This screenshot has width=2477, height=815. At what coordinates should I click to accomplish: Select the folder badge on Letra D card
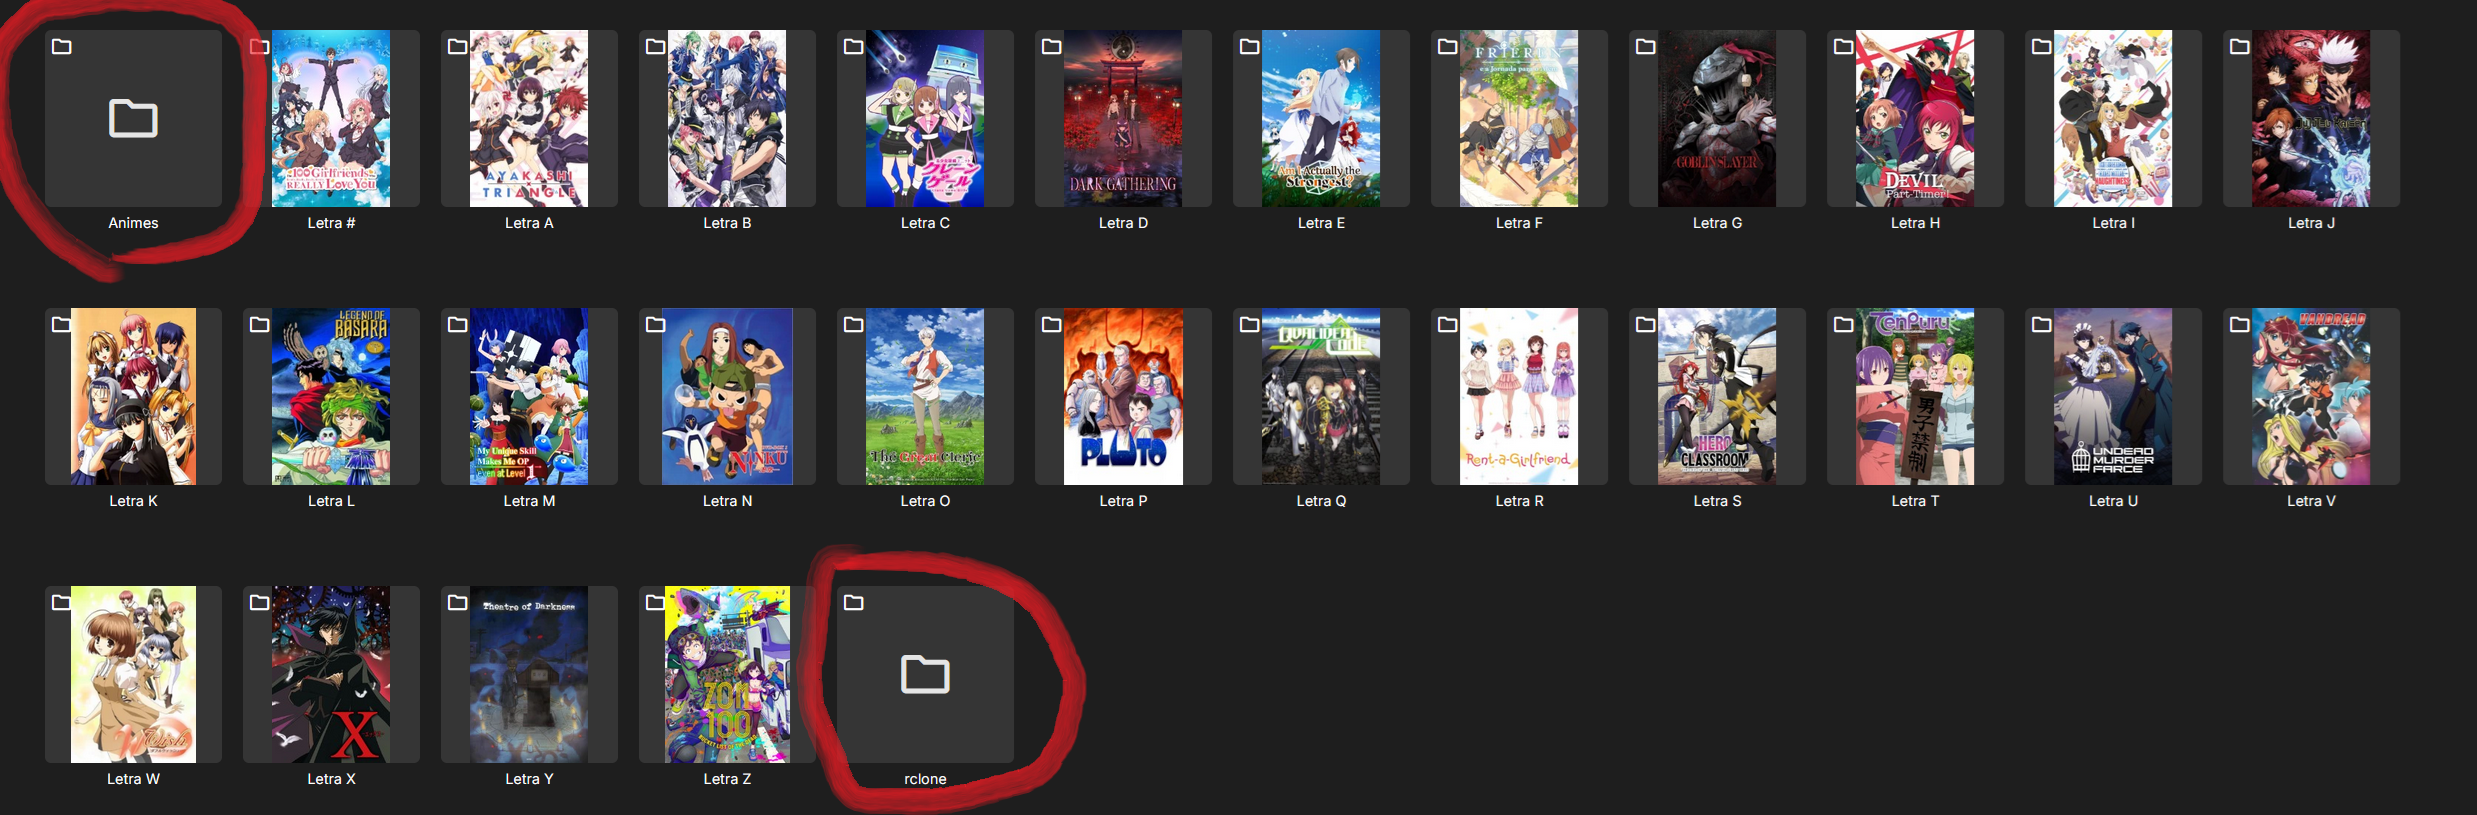(1051, 46)
